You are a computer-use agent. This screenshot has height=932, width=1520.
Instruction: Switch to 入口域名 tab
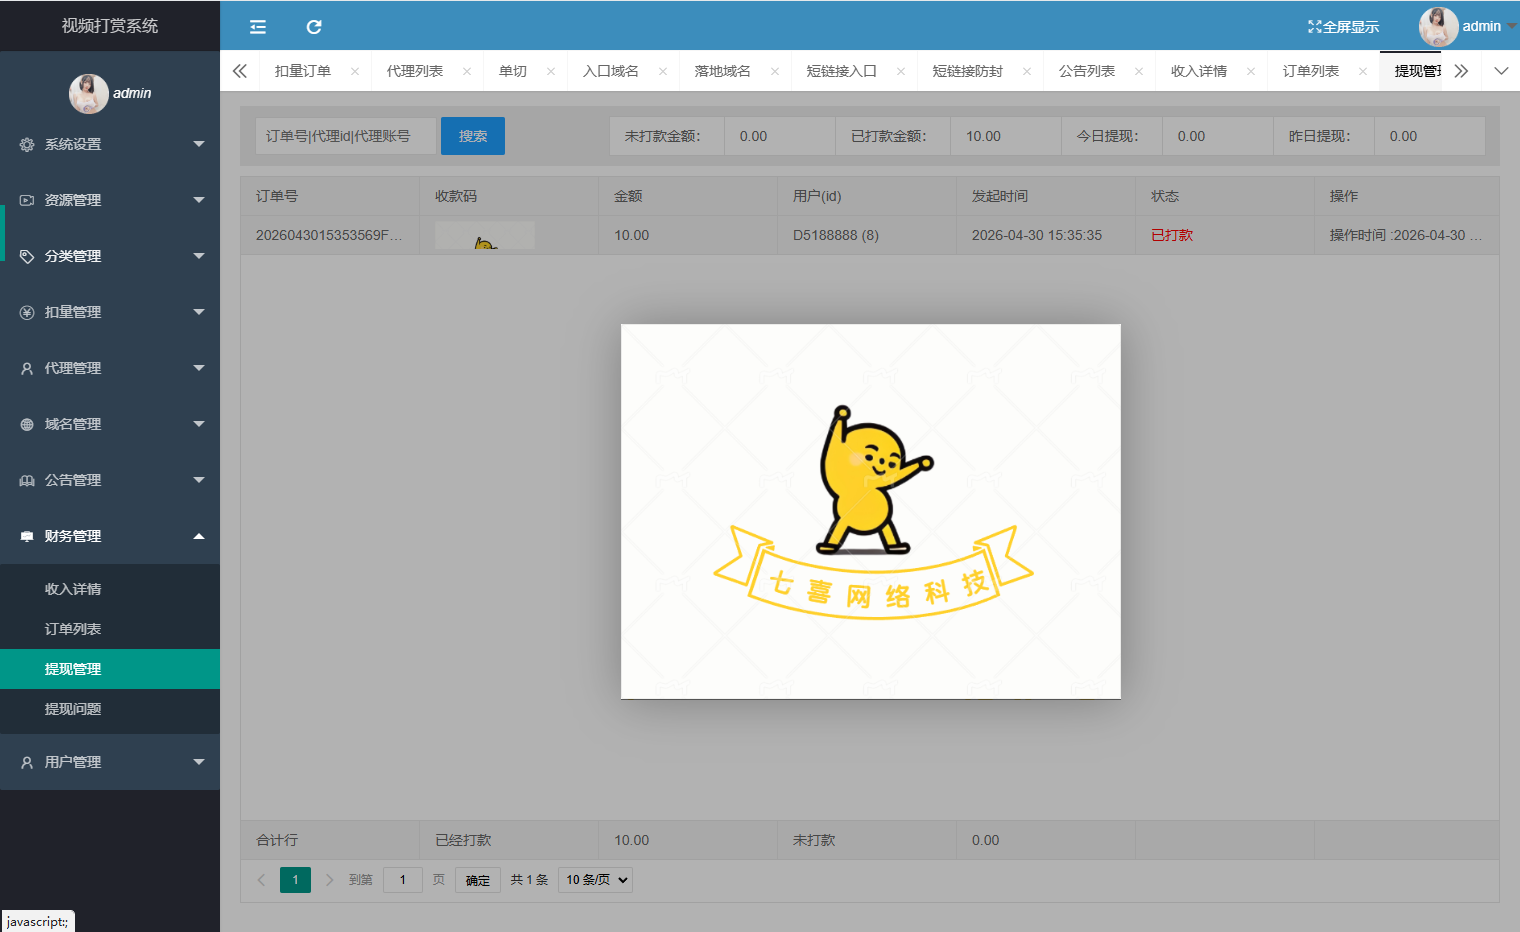611,71
